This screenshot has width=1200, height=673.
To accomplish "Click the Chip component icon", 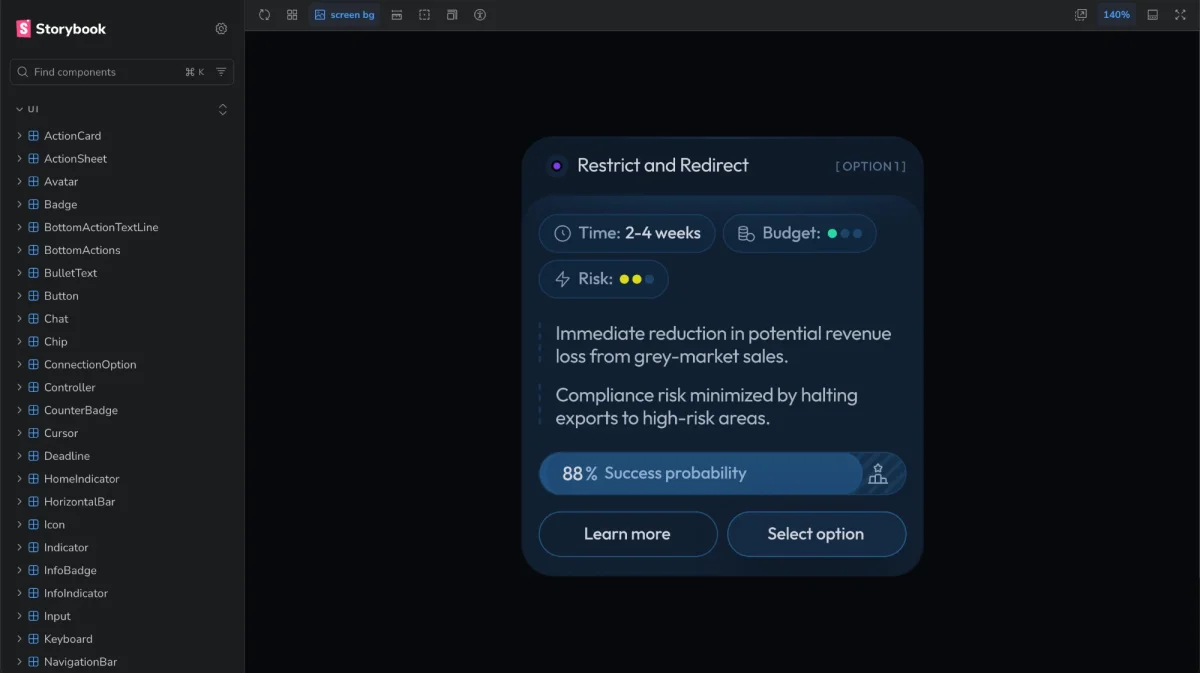I will click(x=34, y=342).
